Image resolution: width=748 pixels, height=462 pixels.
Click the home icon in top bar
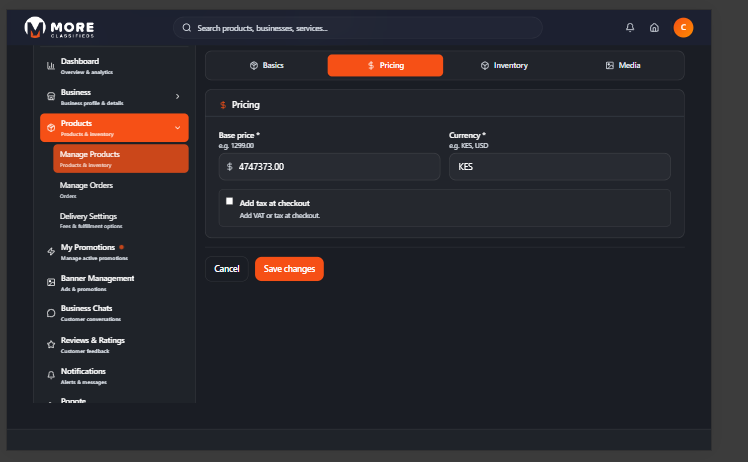click(654, 28)
